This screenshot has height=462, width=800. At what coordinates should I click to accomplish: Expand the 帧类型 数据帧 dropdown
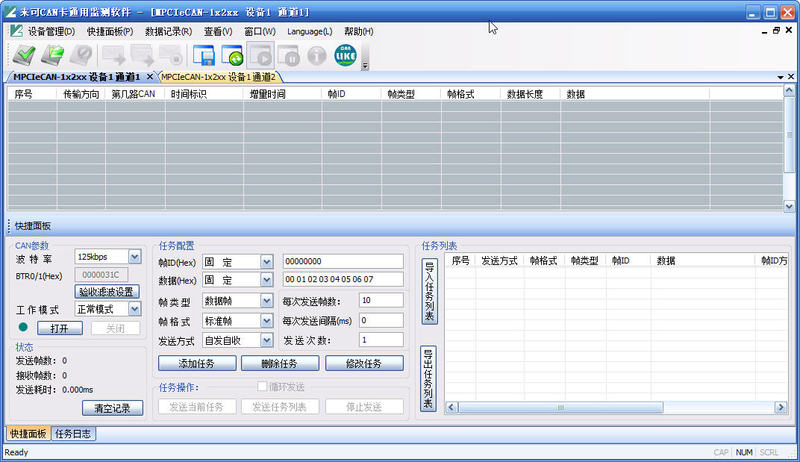267,301
